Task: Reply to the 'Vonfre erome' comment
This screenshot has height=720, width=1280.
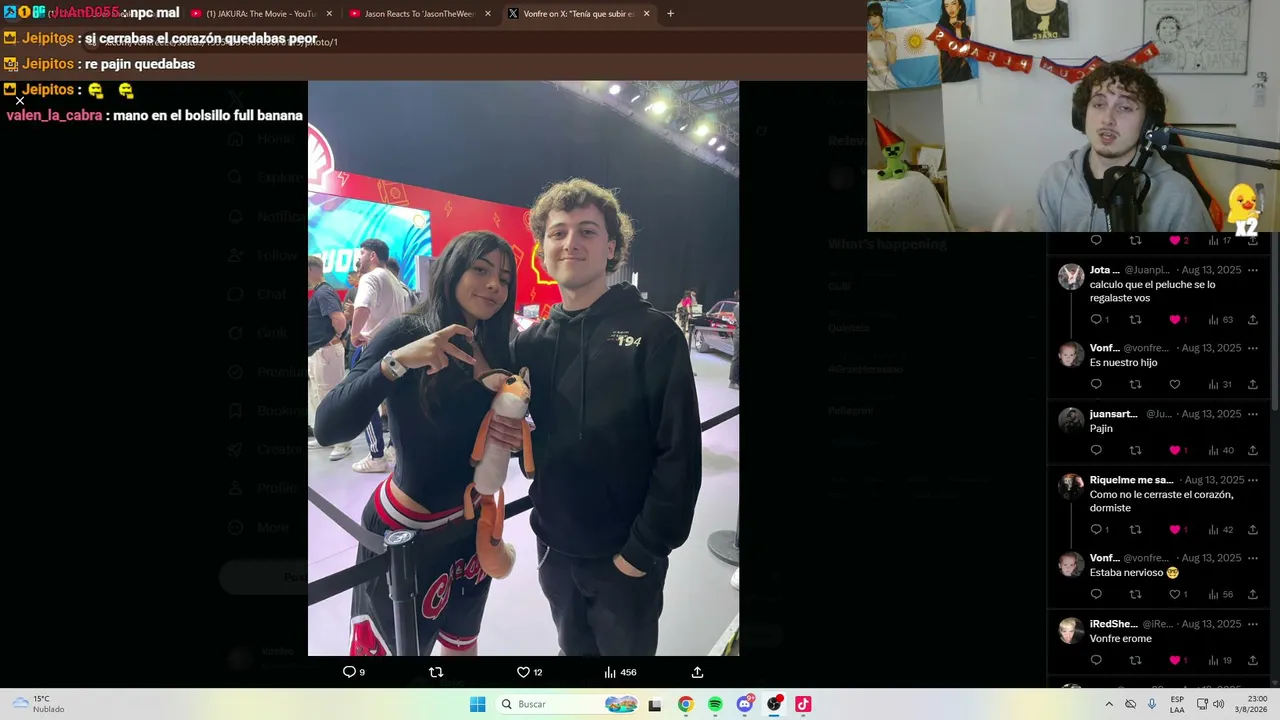Action: 1096,660
